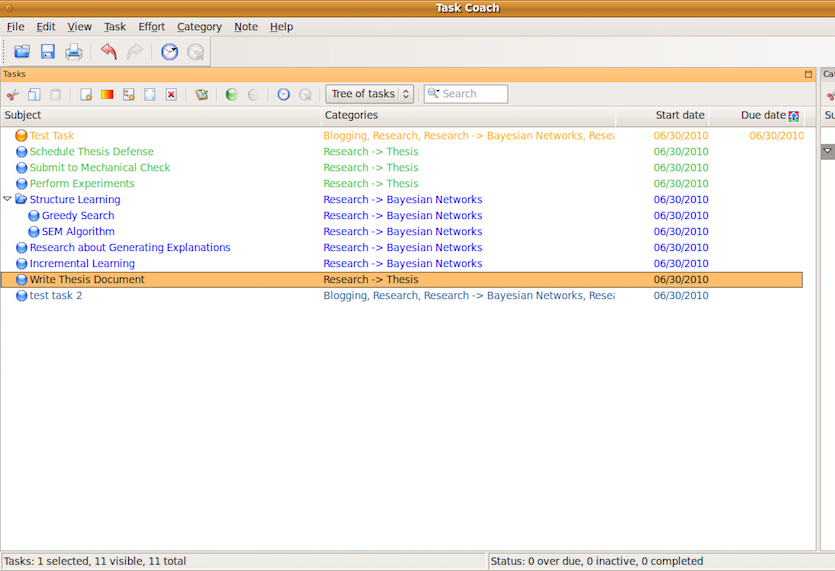Maximize the Tasks panel with corner button

808,74
